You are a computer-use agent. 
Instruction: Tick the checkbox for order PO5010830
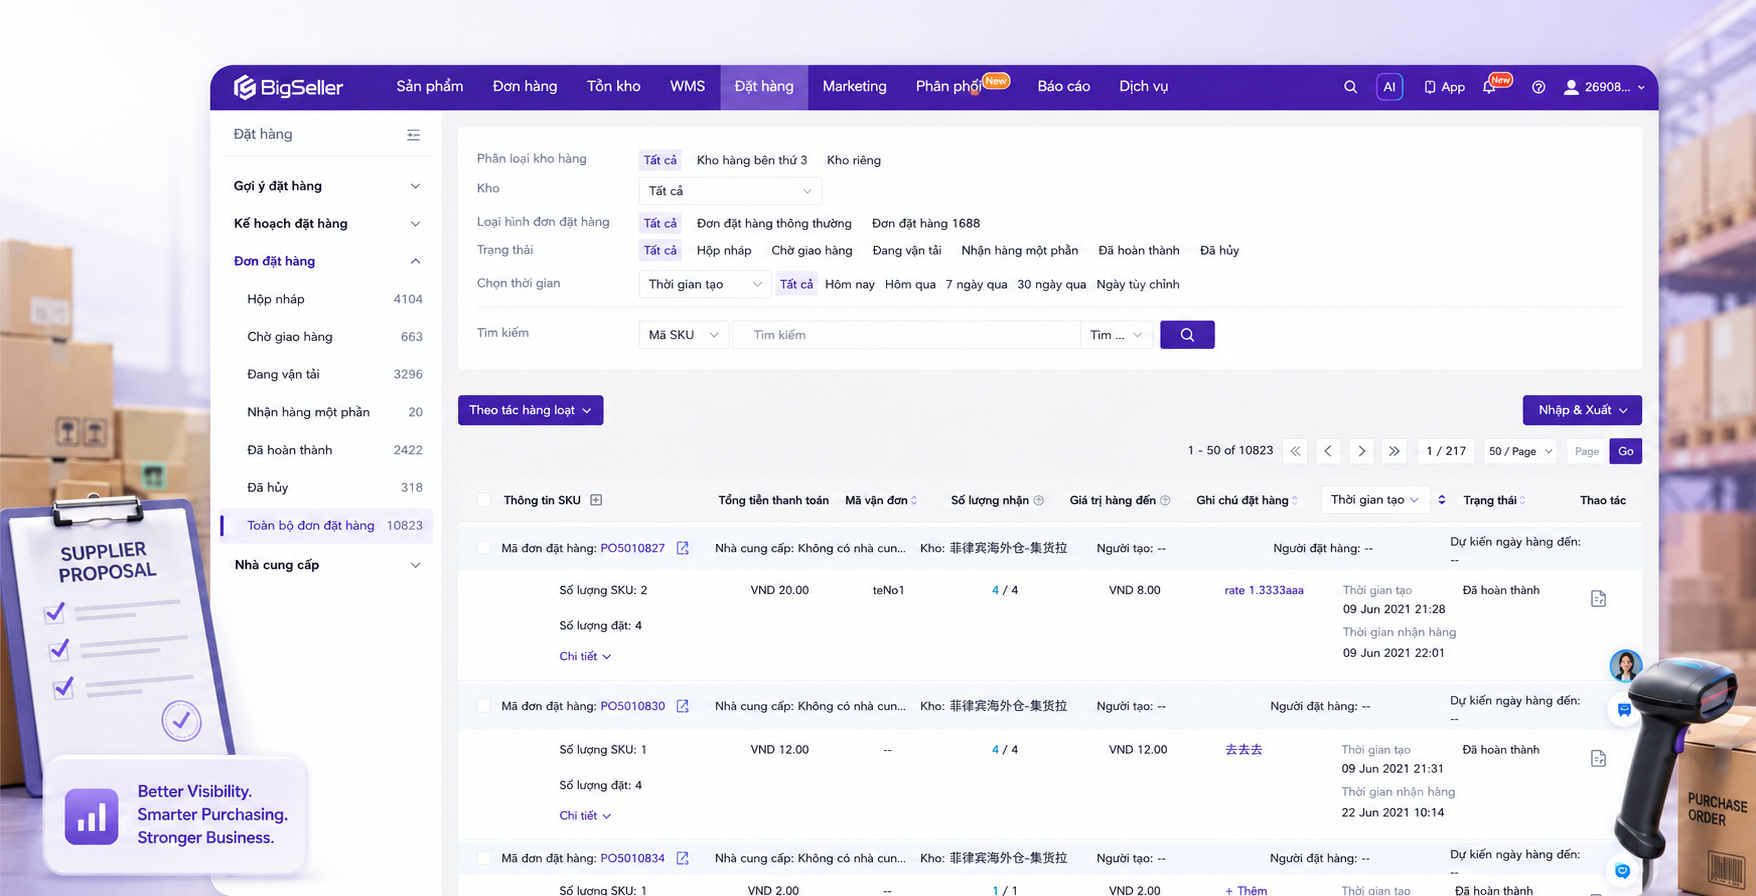pos(484,706)
